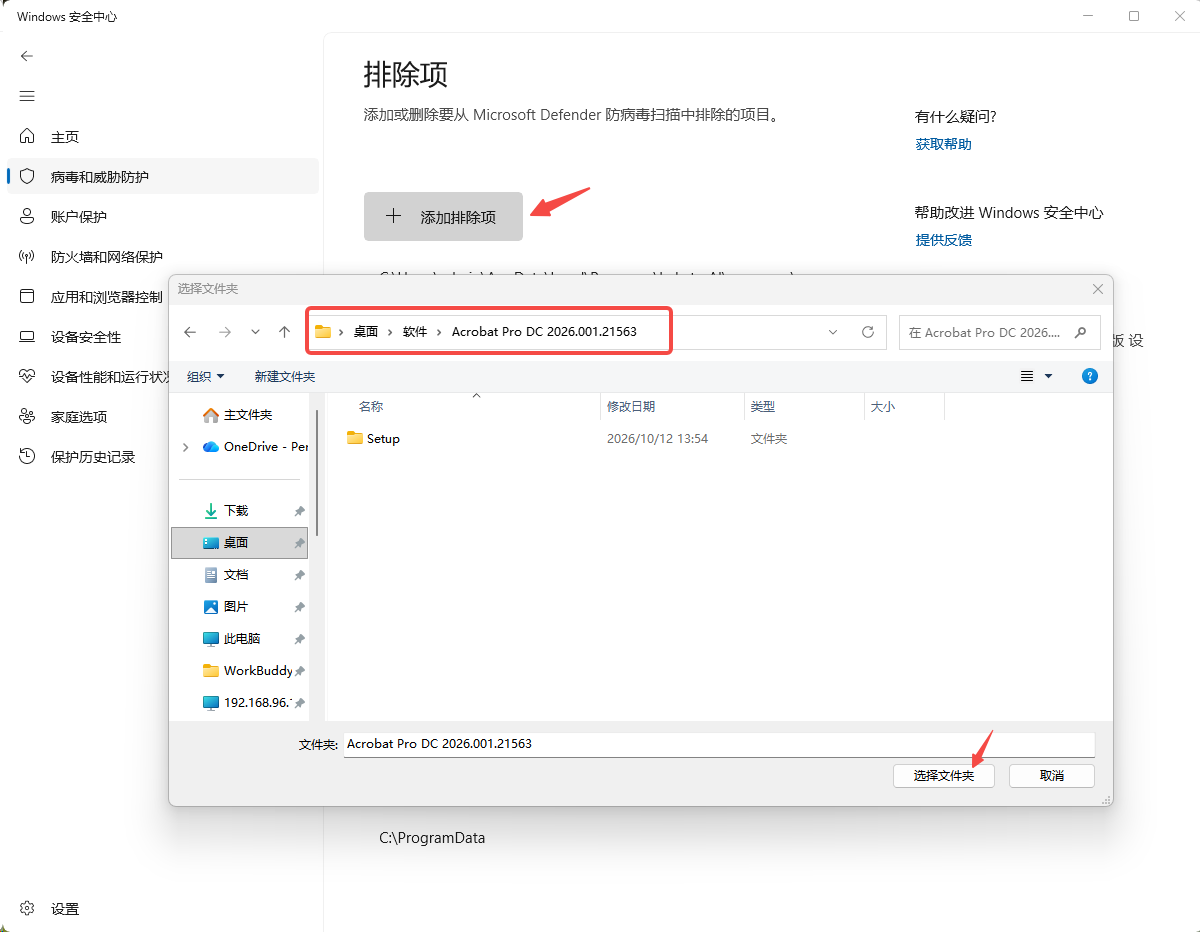The image size is (1200, 932).
Task: Select the Setup folder in file list
Action: click(x=373, y=439)
